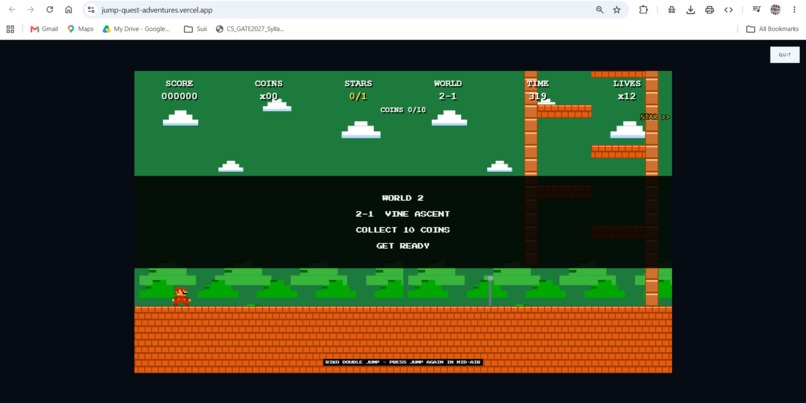Click the address bar URL jump-quest-adventures.vercel.app

[x=157, y=10]
